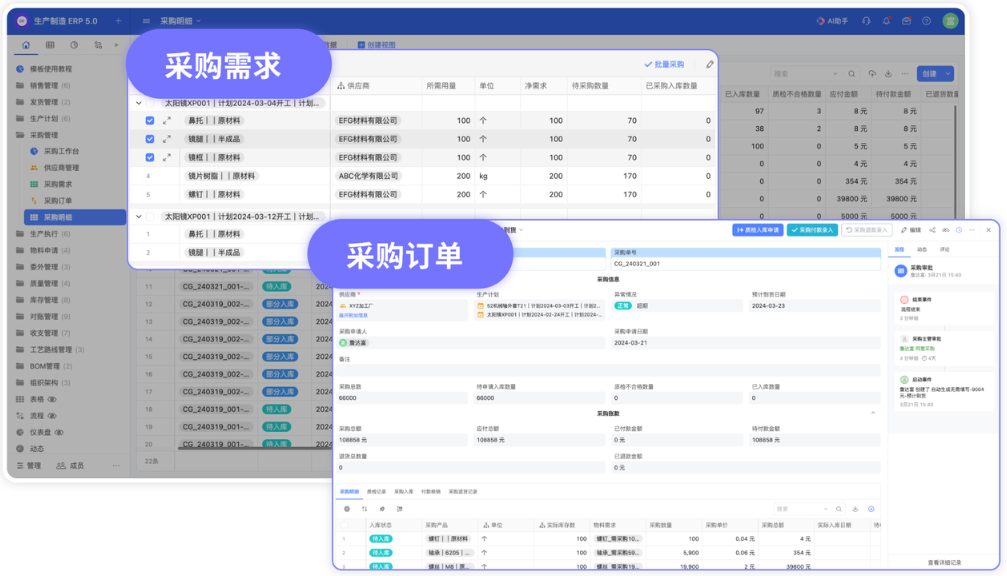Toggle the hamburger menu beside 采购明细 title

pos(146,21)
